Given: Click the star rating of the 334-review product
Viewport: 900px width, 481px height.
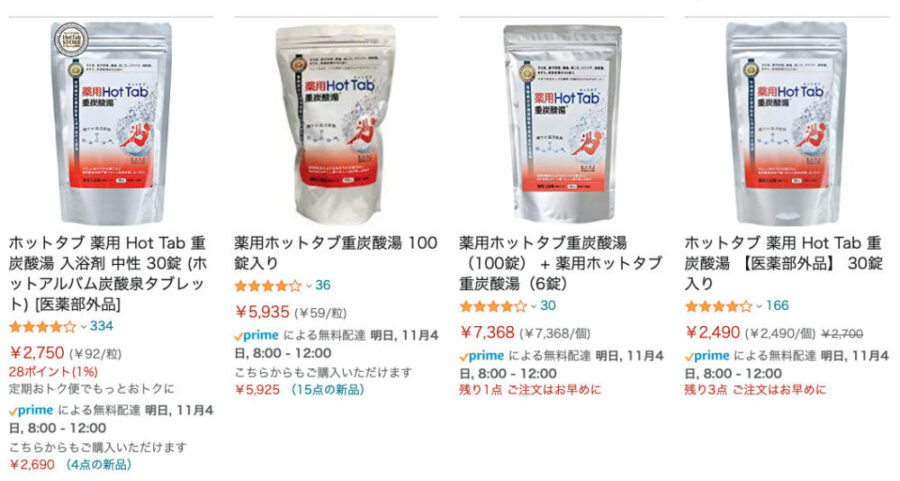Looking at the screenshot, I should tap(42, 327).
